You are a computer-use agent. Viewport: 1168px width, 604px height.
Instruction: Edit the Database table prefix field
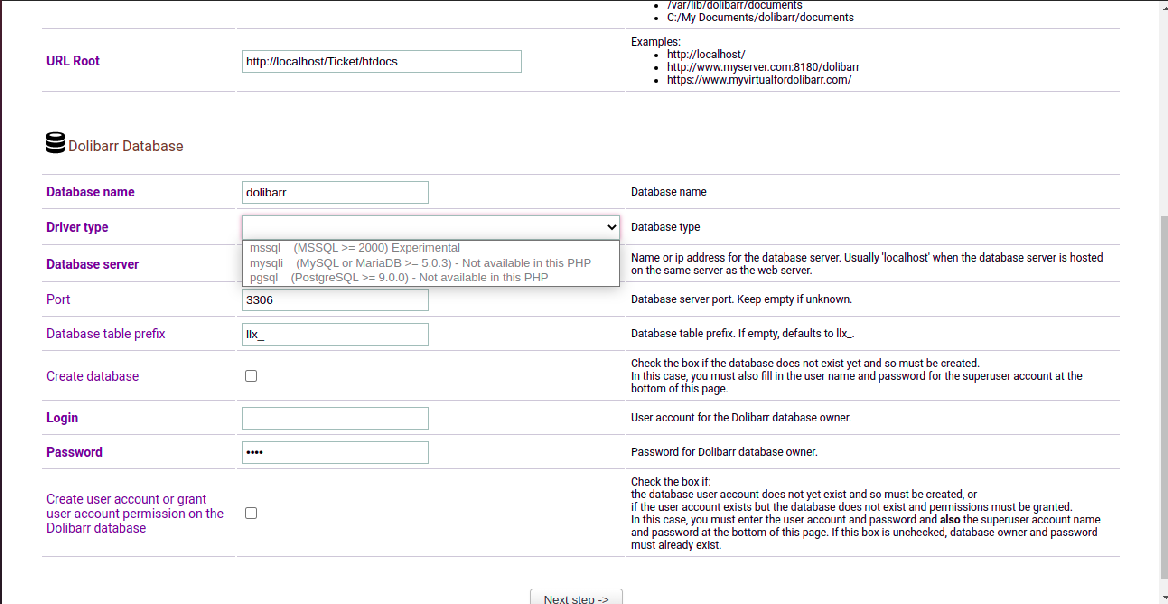tap(335, 334)
